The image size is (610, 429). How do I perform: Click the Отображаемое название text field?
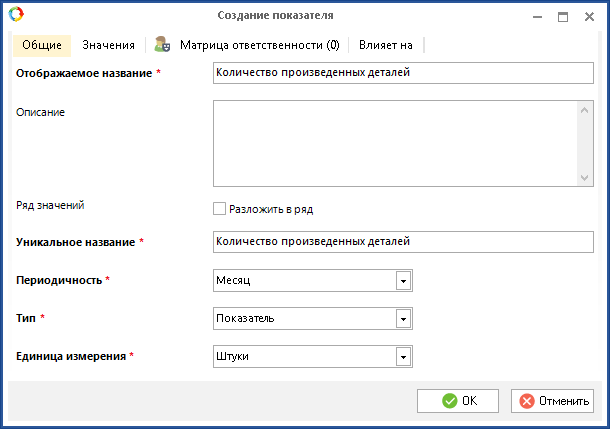click(x=403, y=73)
